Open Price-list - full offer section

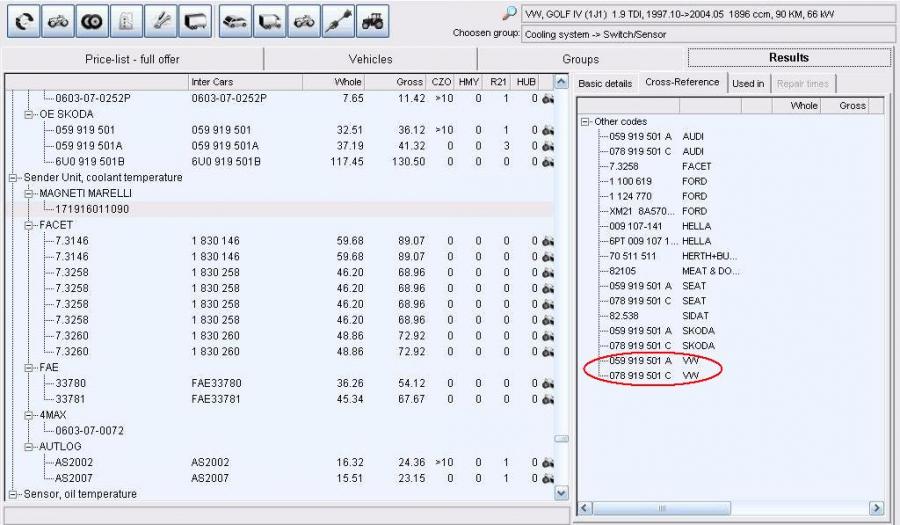click(132, 59)
